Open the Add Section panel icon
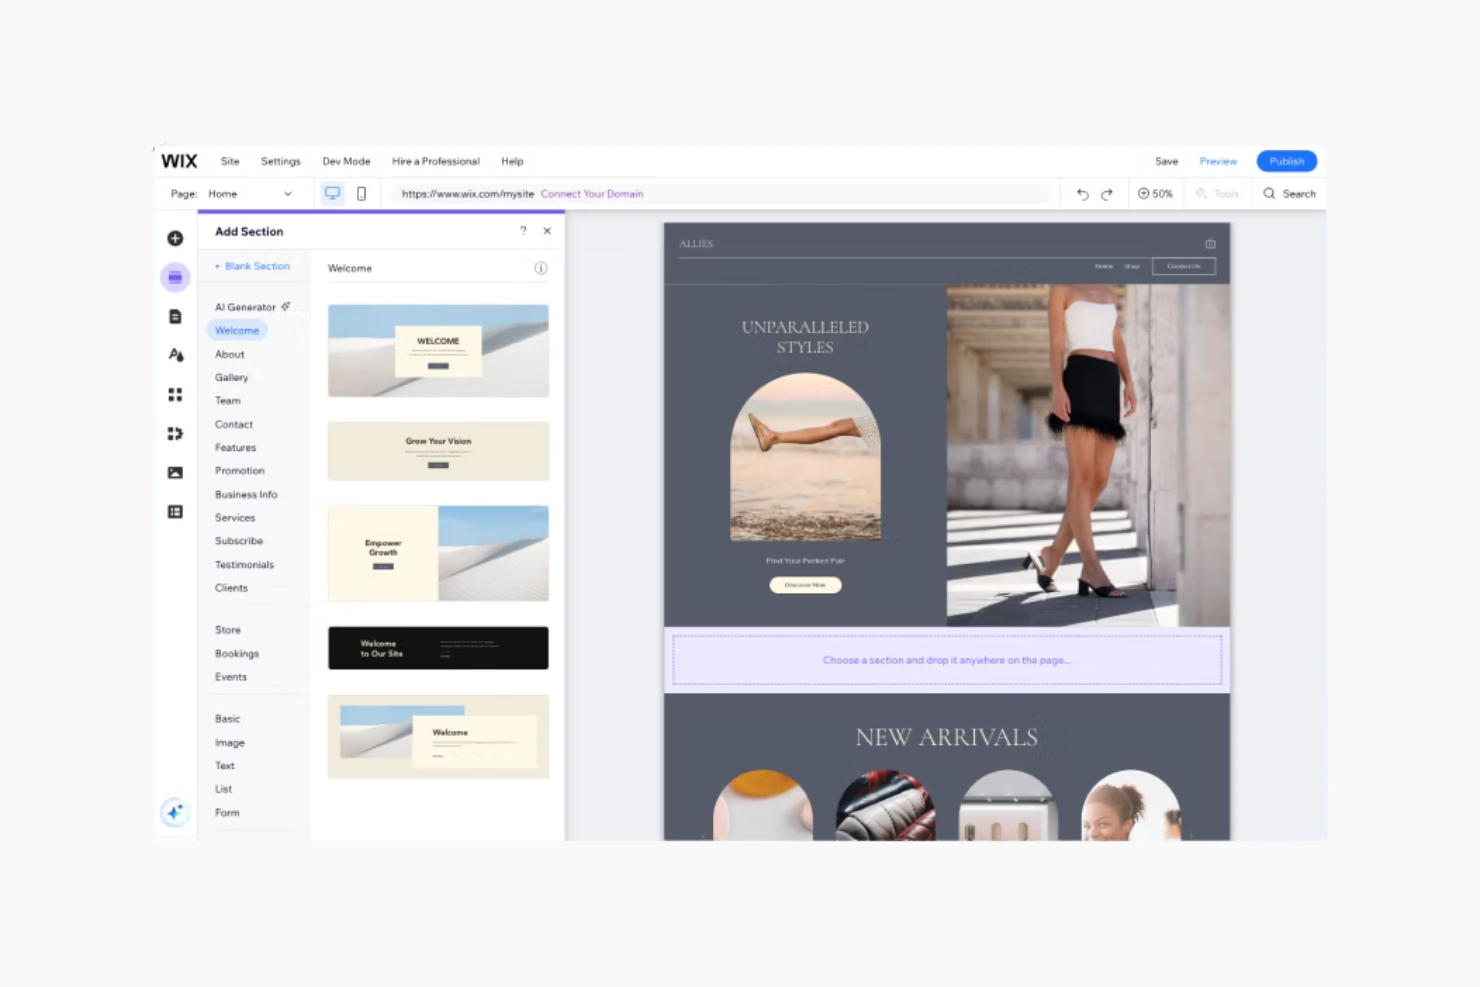 175,277
